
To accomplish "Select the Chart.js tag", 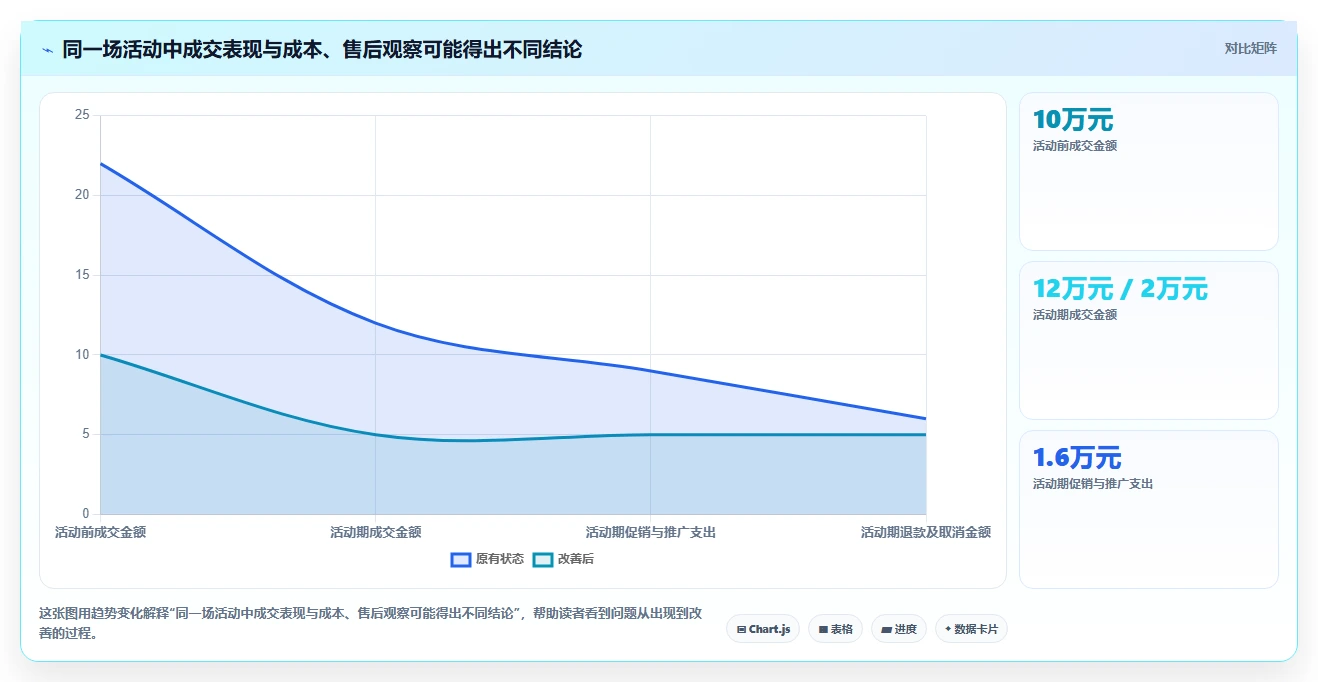I will 763,629.
